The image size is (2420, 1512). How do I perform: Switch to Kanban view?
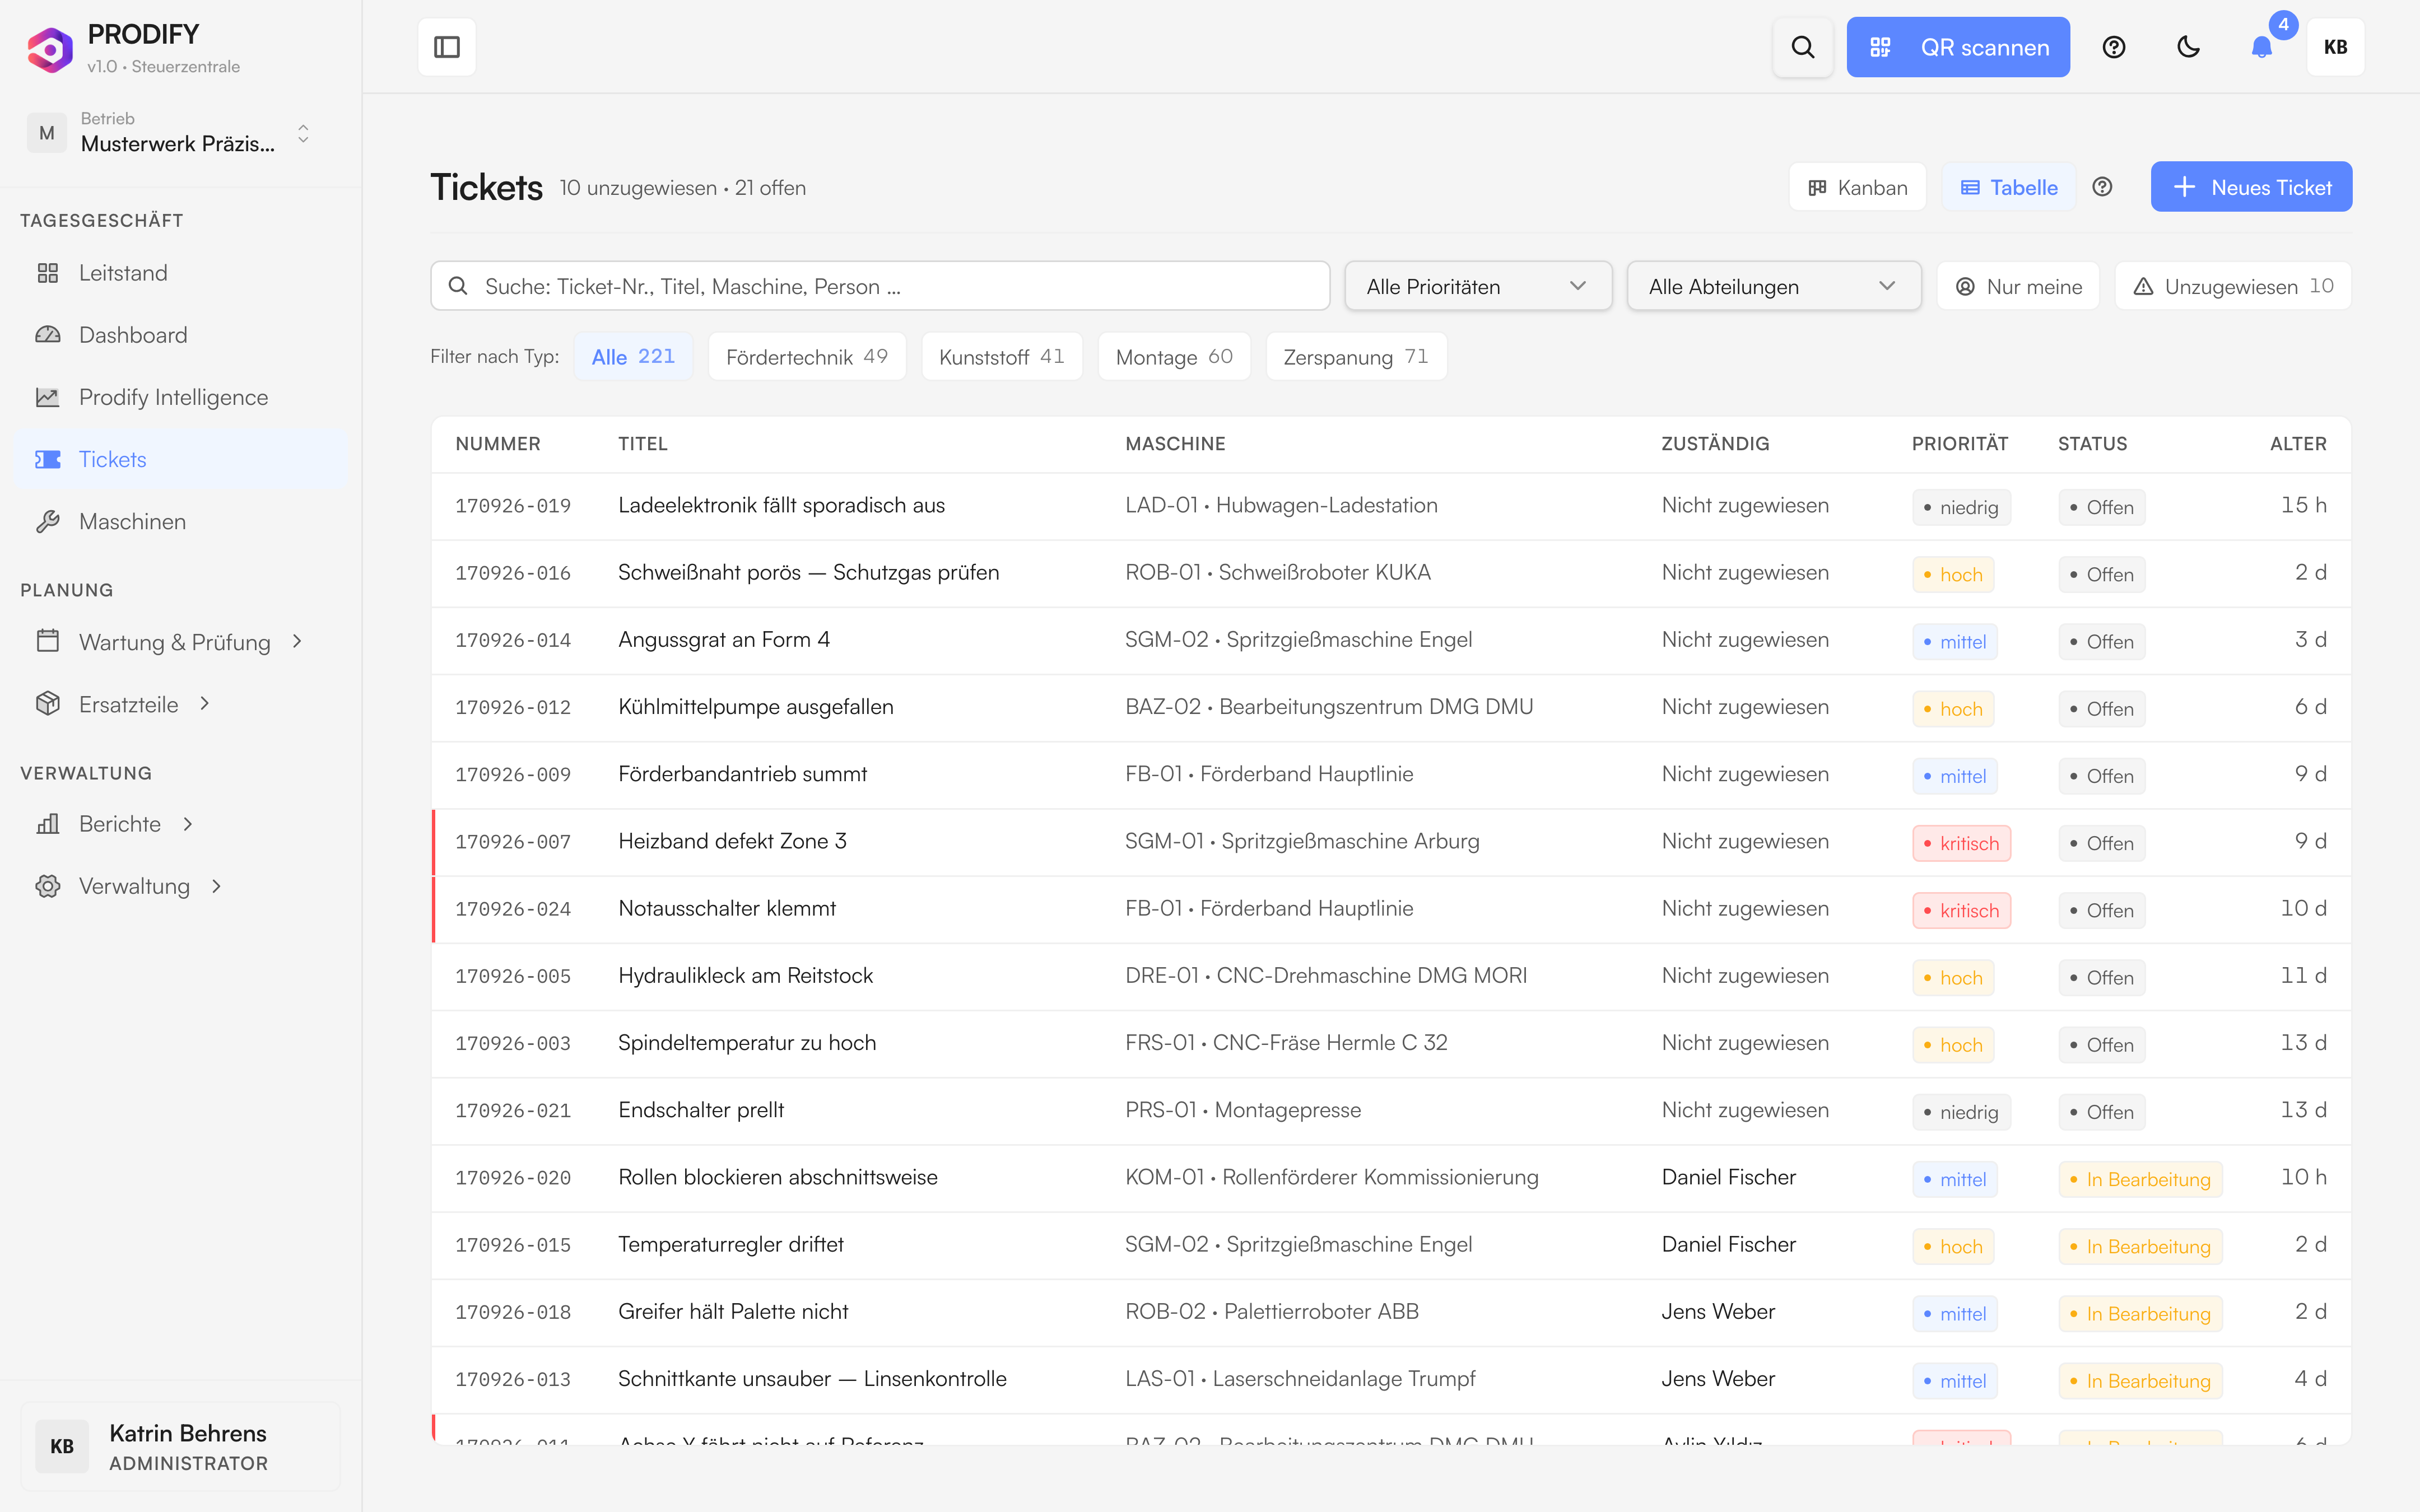pyautogui.click(x=1857, y=187)
